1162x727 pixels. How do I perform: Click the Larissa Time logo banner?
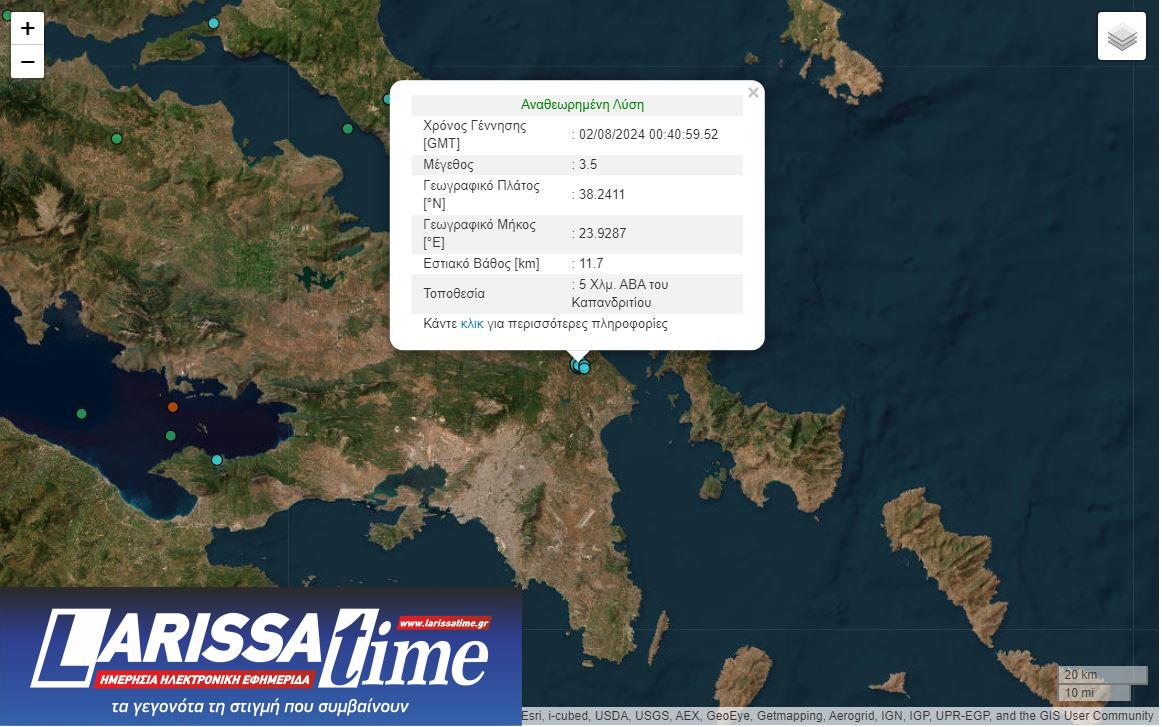click(260, 656)
